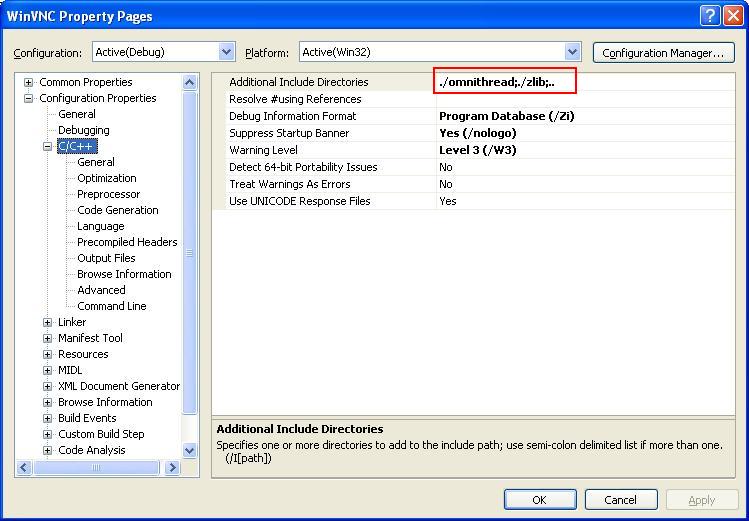Select the Code Analysis tree item
Screen dimensions: 749x521
point(92,450)
